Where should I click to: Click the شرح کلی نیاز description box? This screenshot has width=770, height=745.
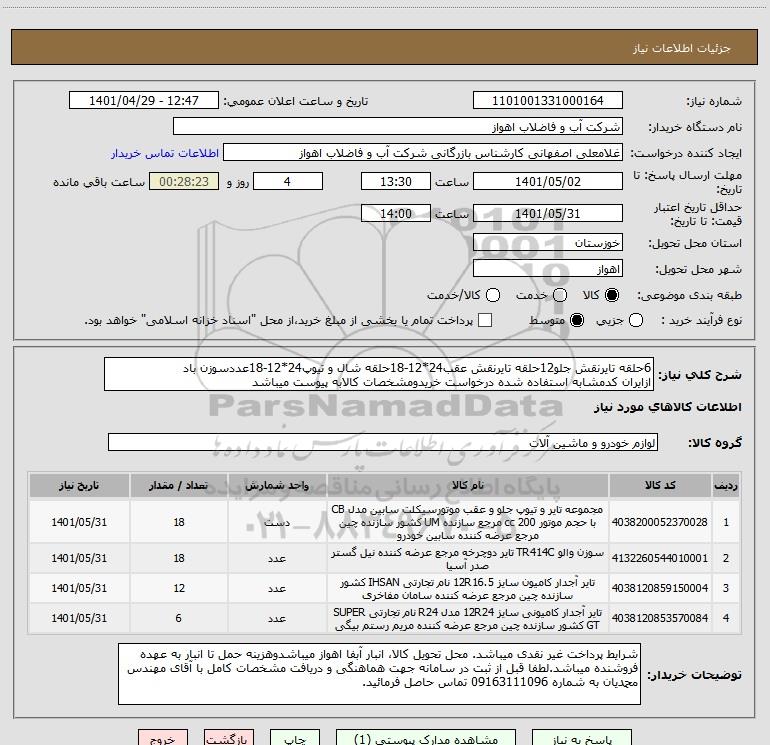(379, 374)
